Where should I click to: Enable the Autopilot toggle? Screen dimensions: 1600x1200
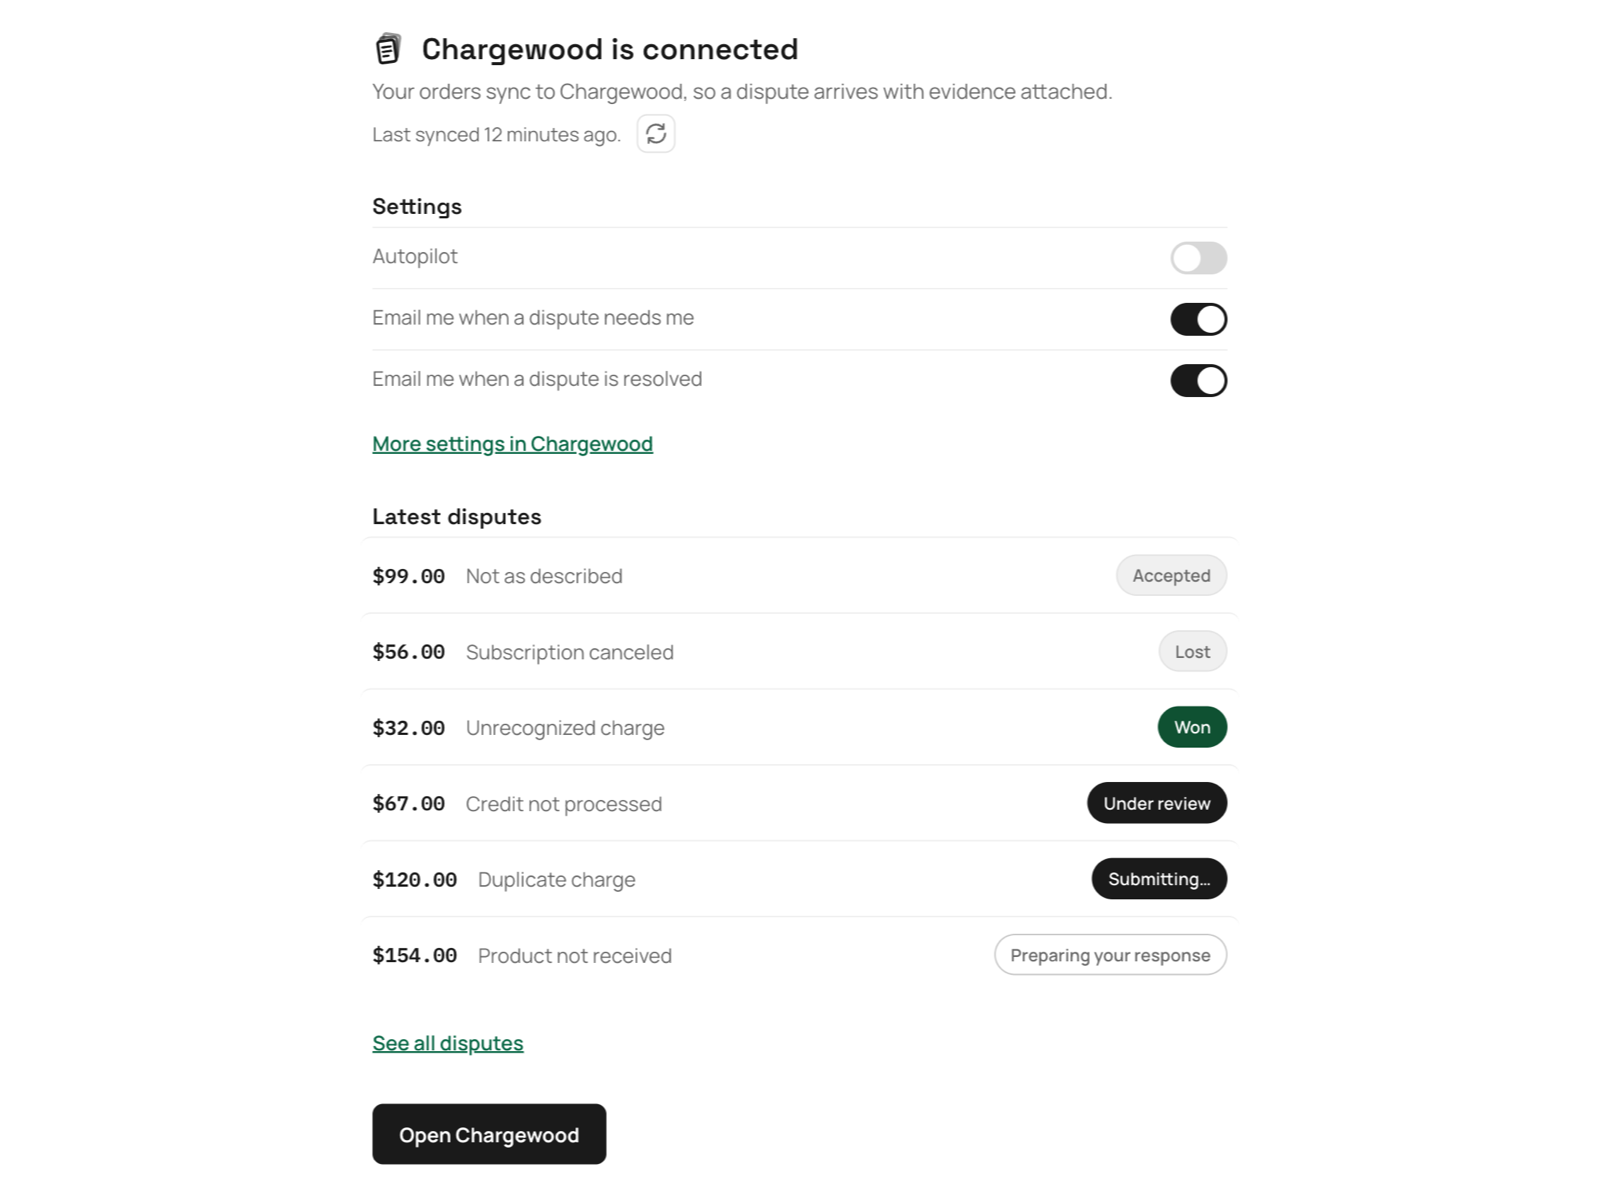(1198, 258)
